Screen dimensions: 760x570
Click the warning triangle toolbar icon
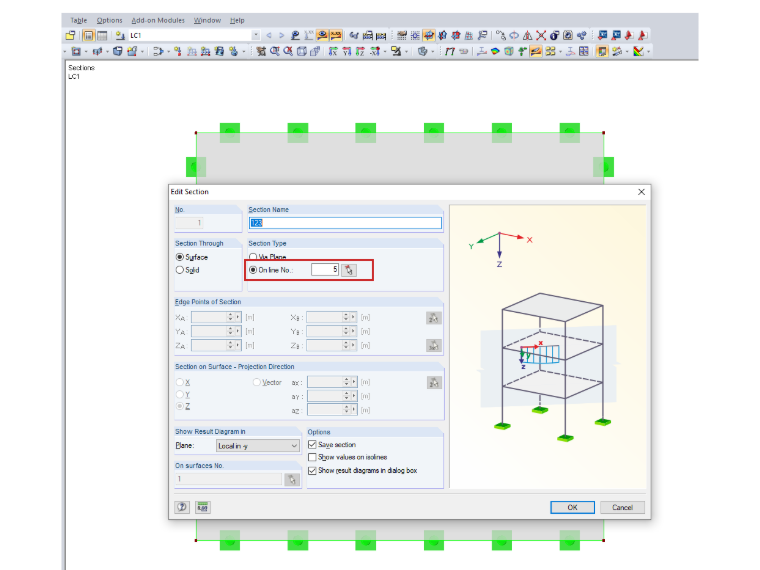527,35
